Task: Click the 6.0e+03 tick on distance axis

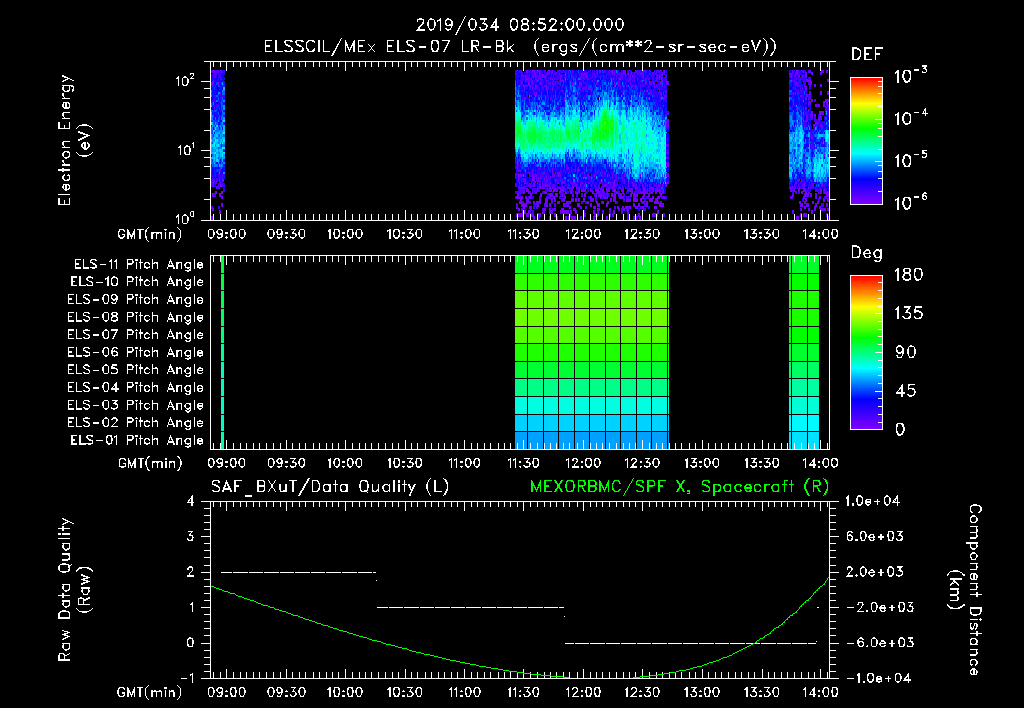Action: click(875, 536)
